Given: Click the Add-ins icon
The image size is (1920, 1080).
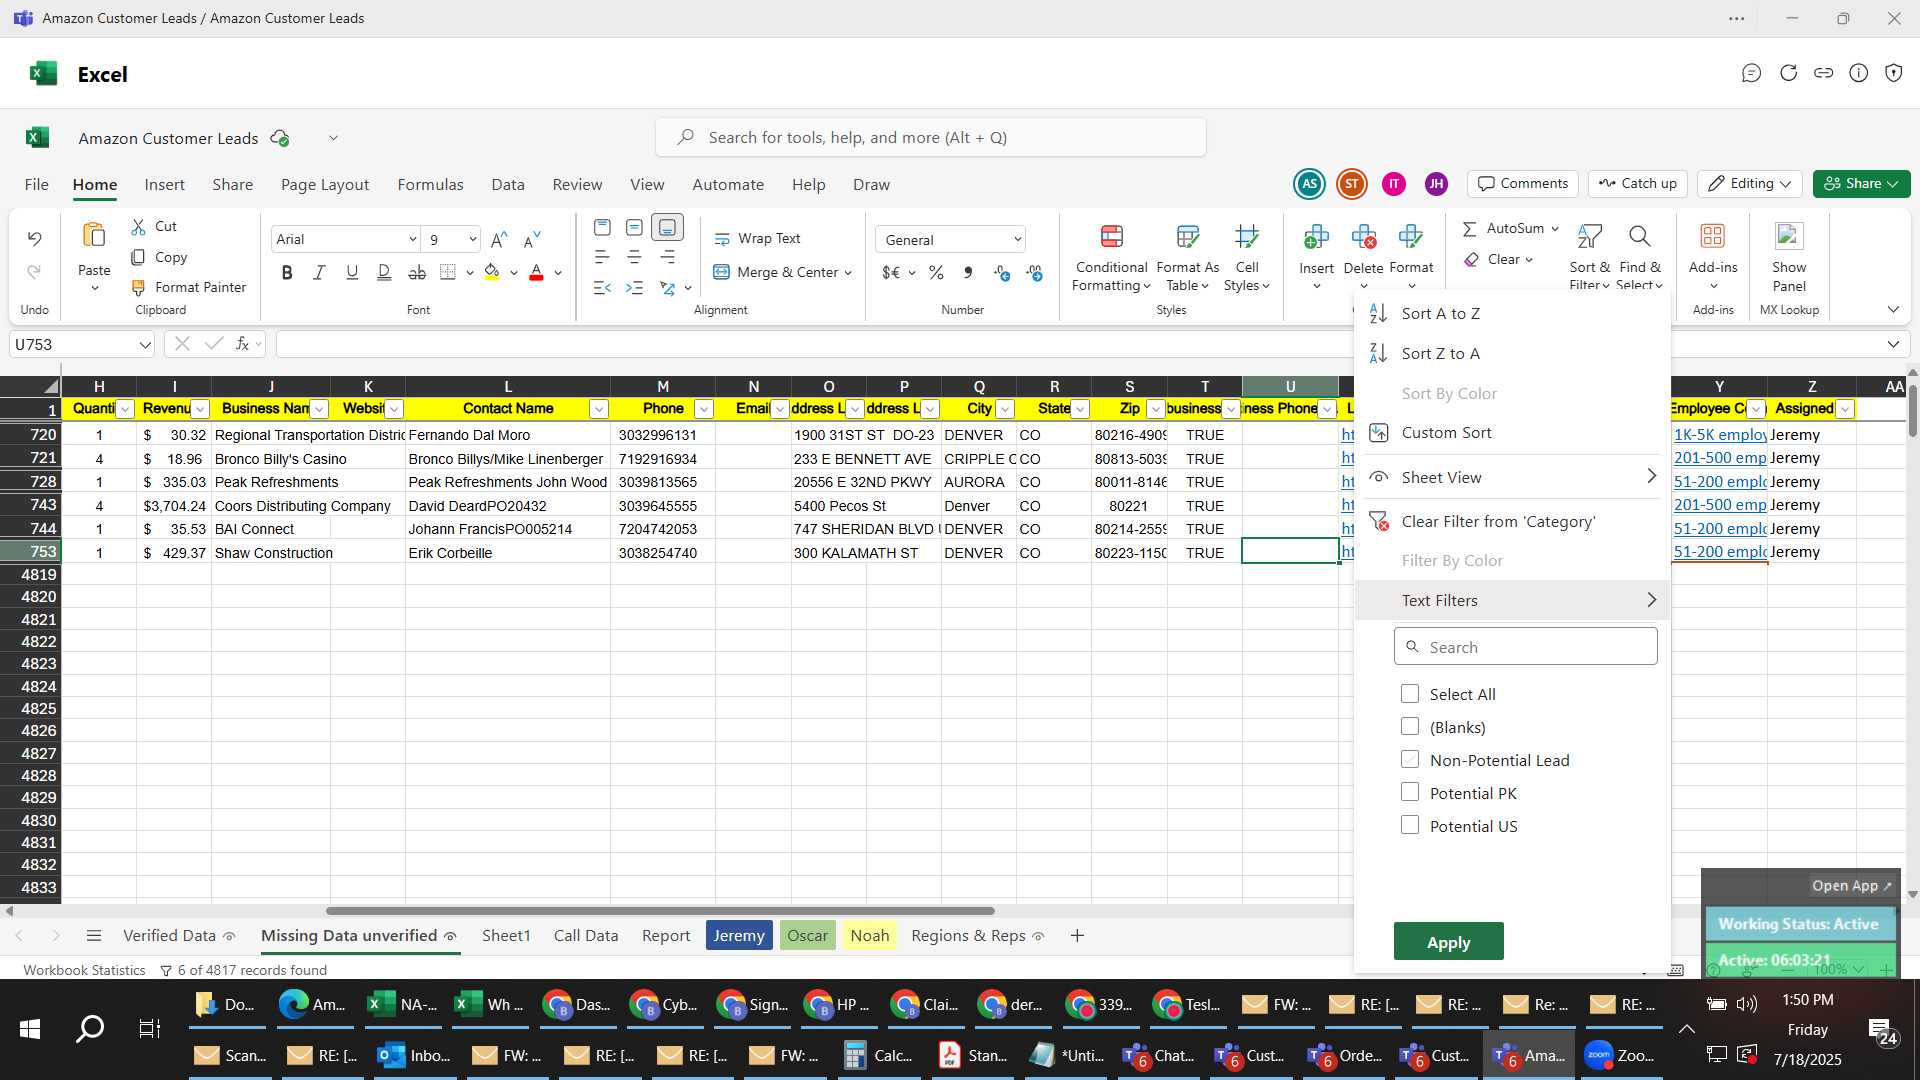Looking at the screenshot, I should click(1712, 236).
